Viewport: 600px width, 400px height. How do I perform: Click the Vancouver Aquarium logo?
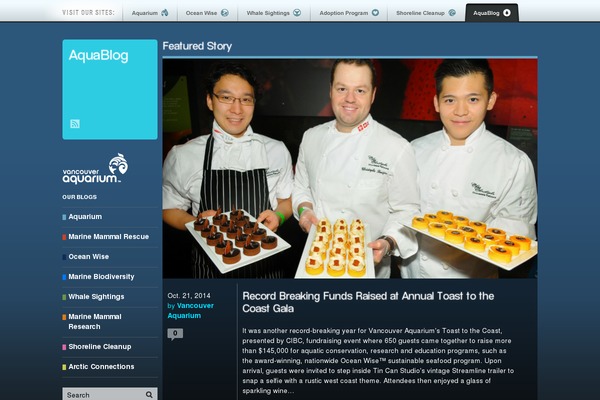[95, 168]
